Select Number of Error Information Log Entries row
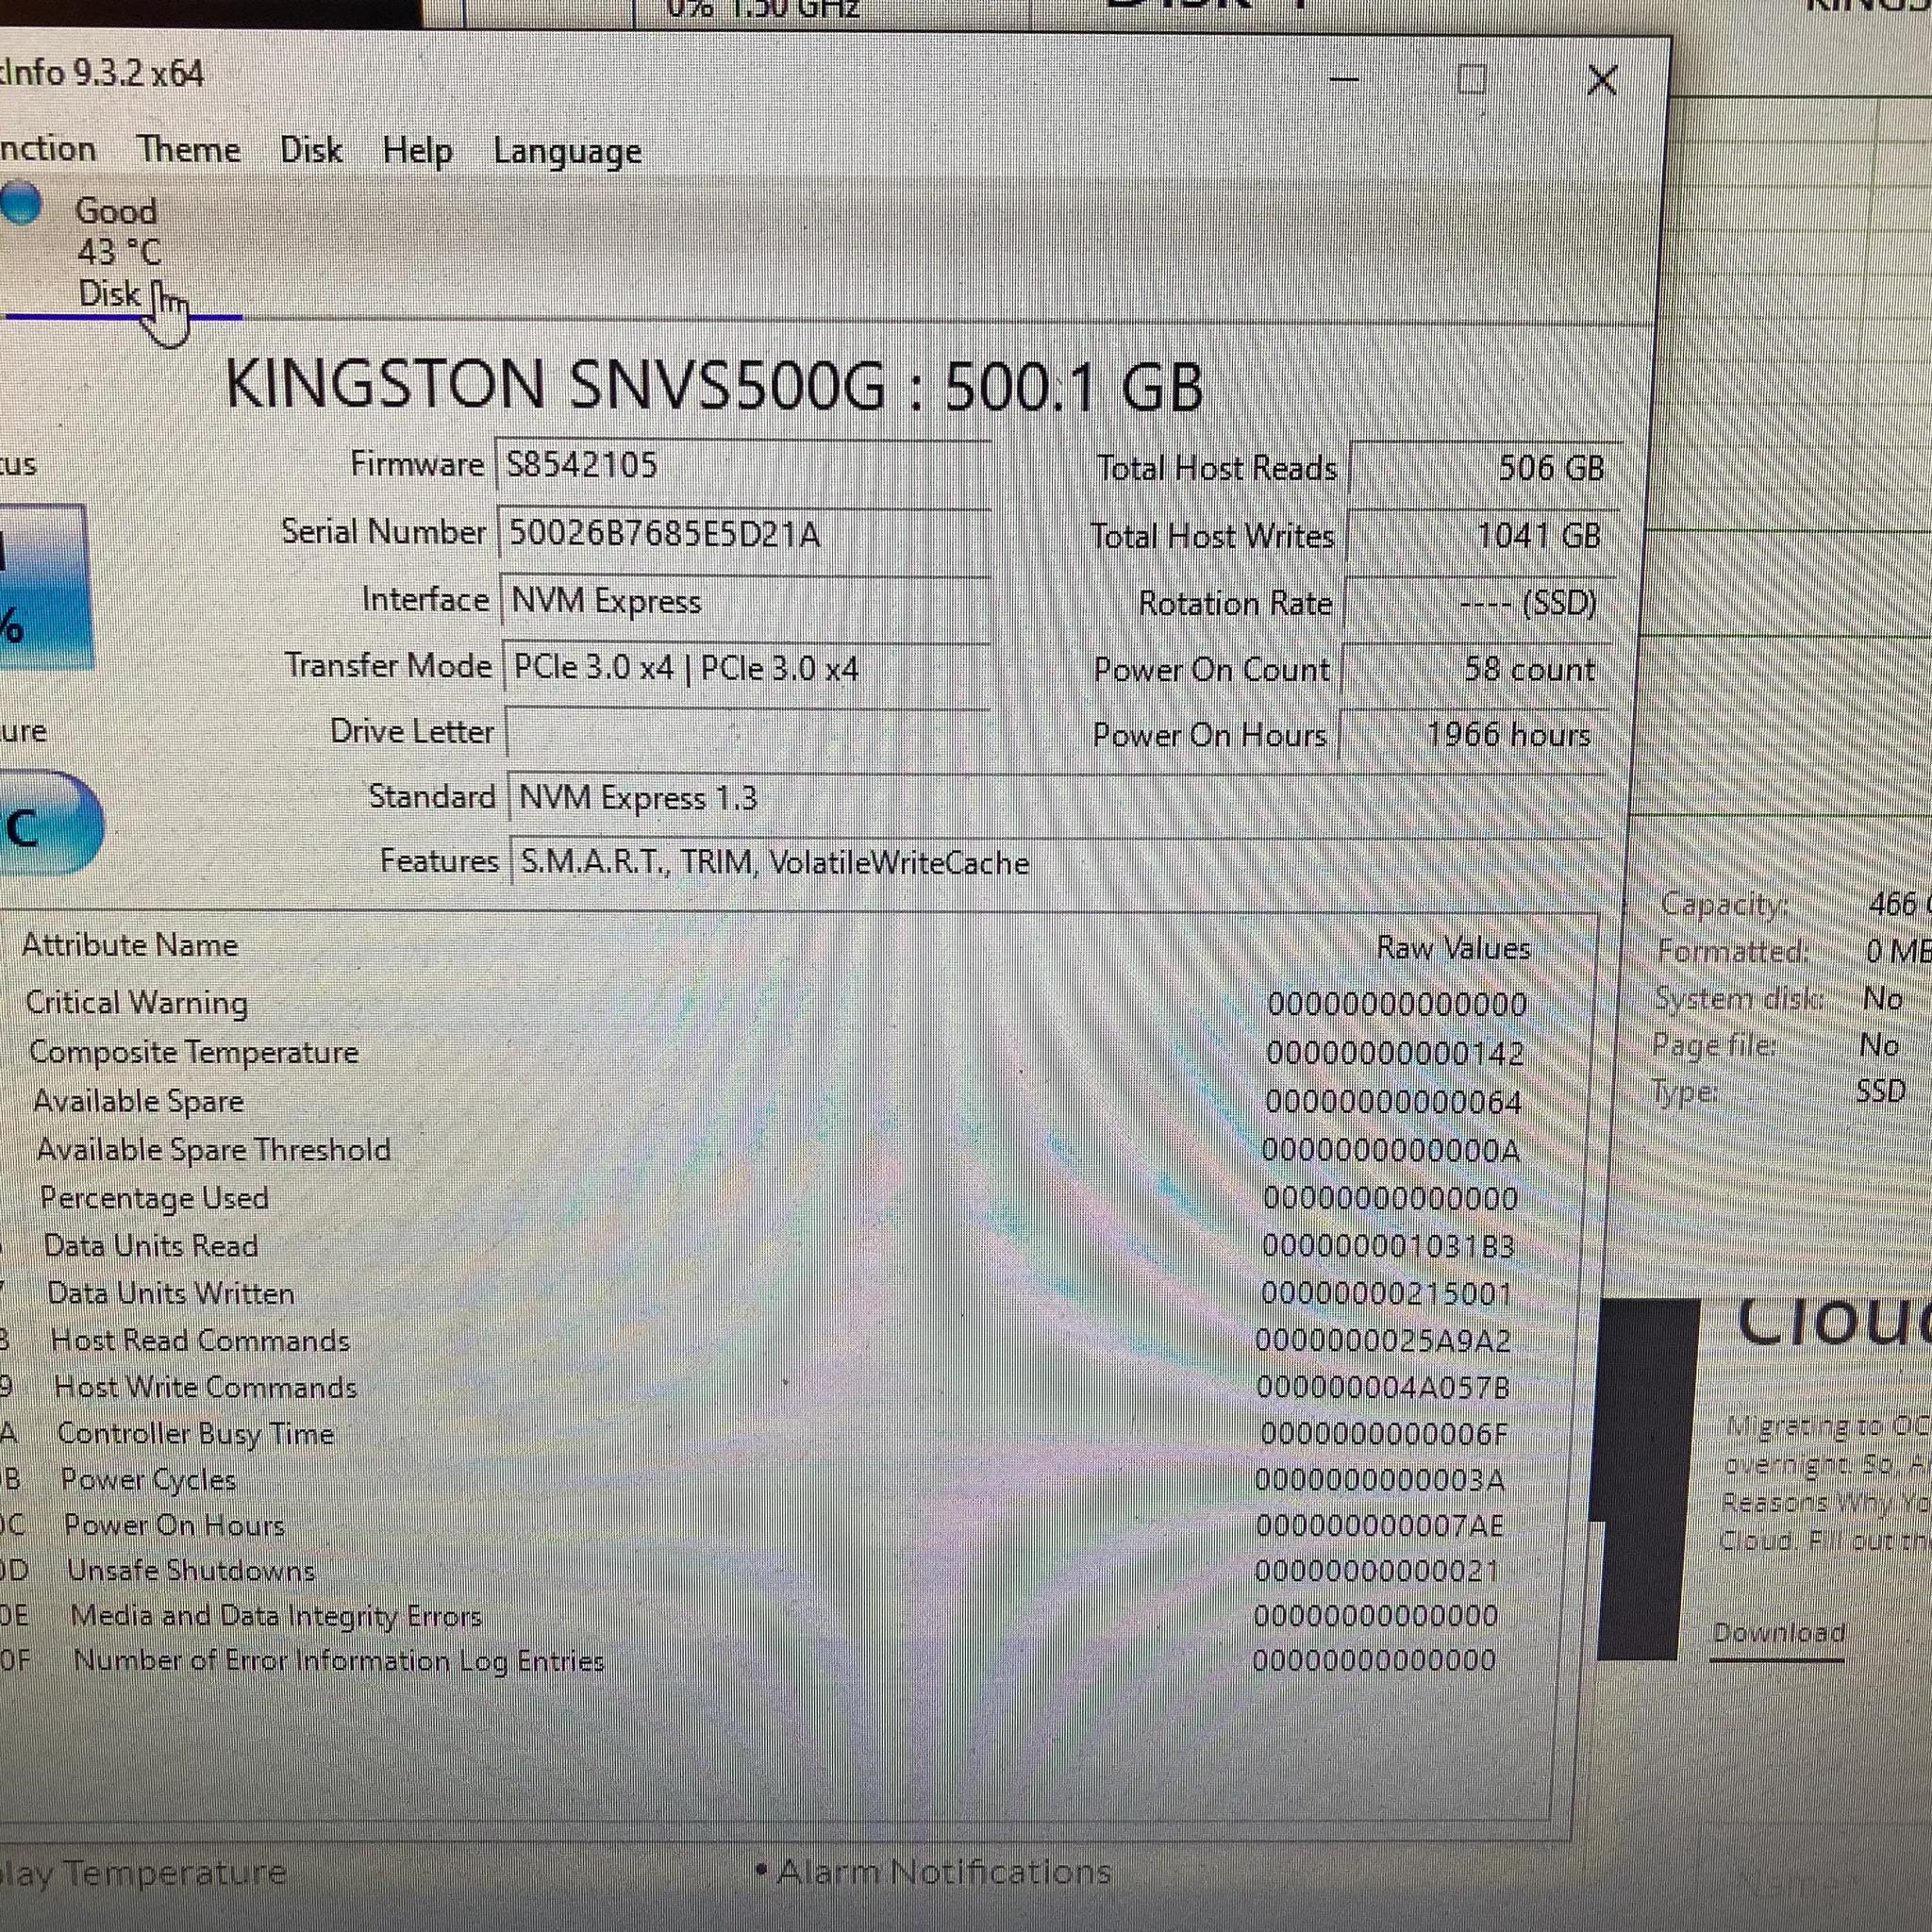Screen dimensions: 1932x1932 coord(775,1661)
